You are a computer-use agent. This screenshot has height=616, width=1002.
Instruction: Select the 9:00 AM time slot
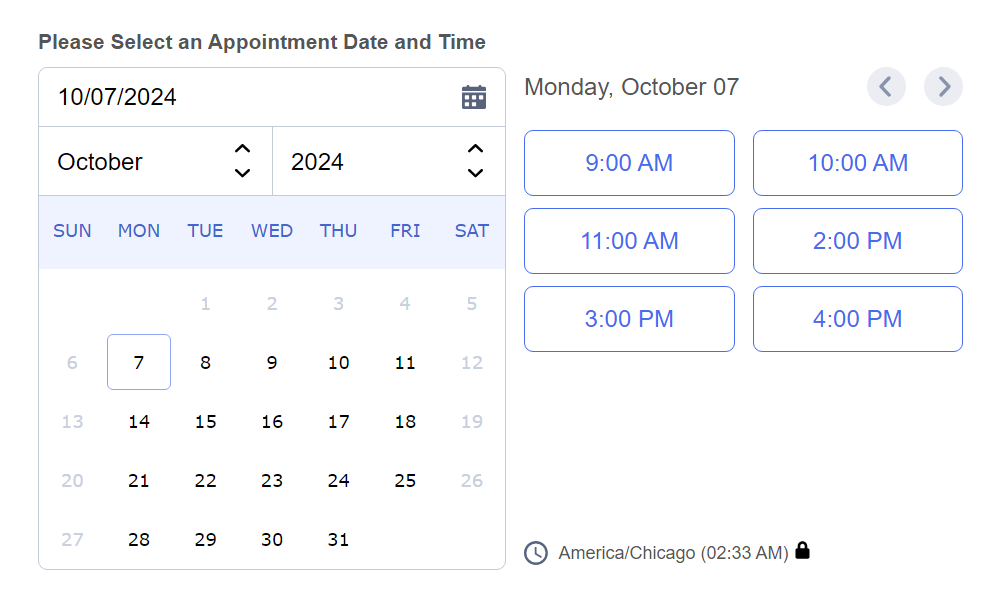pos(629,163)
